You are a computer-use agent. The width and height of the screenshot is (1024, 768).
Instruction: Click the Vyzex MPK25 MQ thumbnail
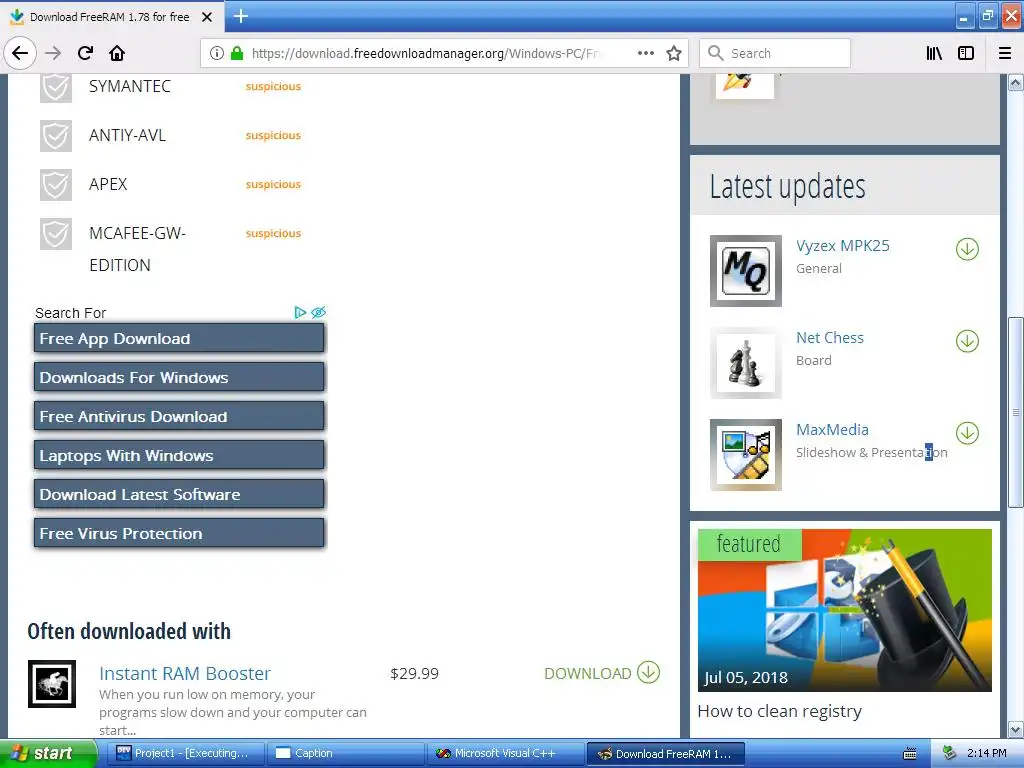(746, 270)
